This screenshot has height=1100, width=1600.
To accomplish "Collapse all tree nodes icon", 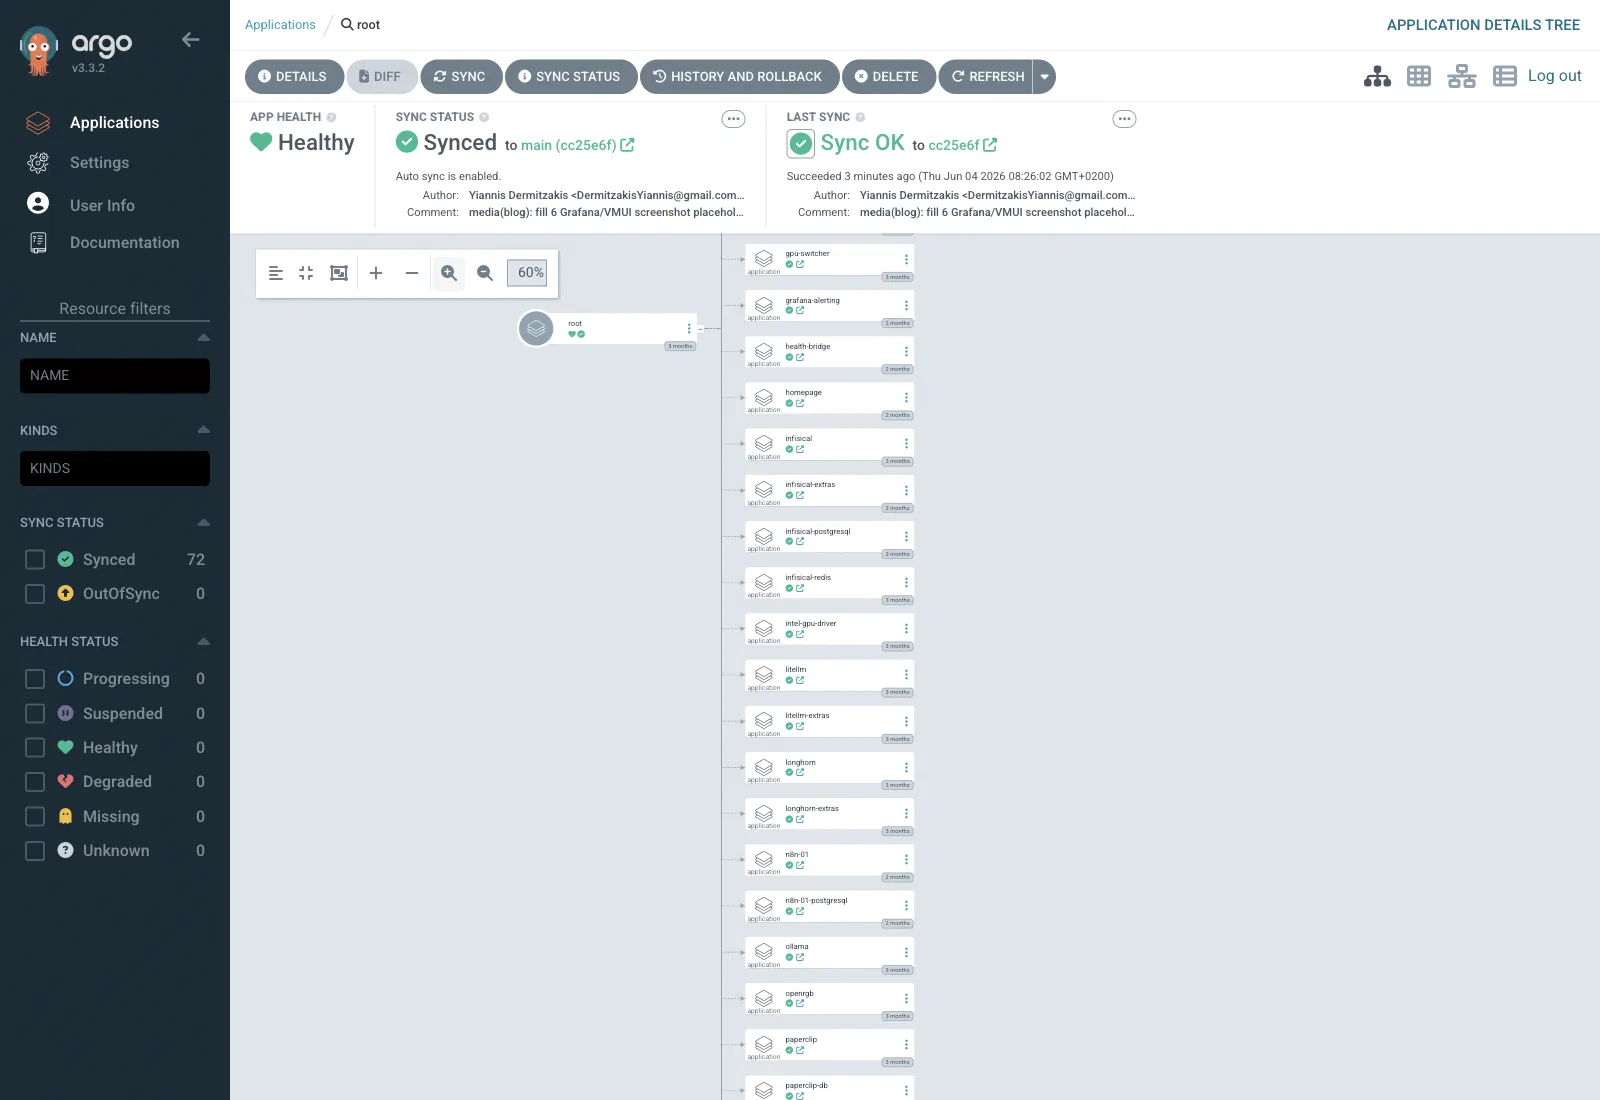I will coord(306,273).
